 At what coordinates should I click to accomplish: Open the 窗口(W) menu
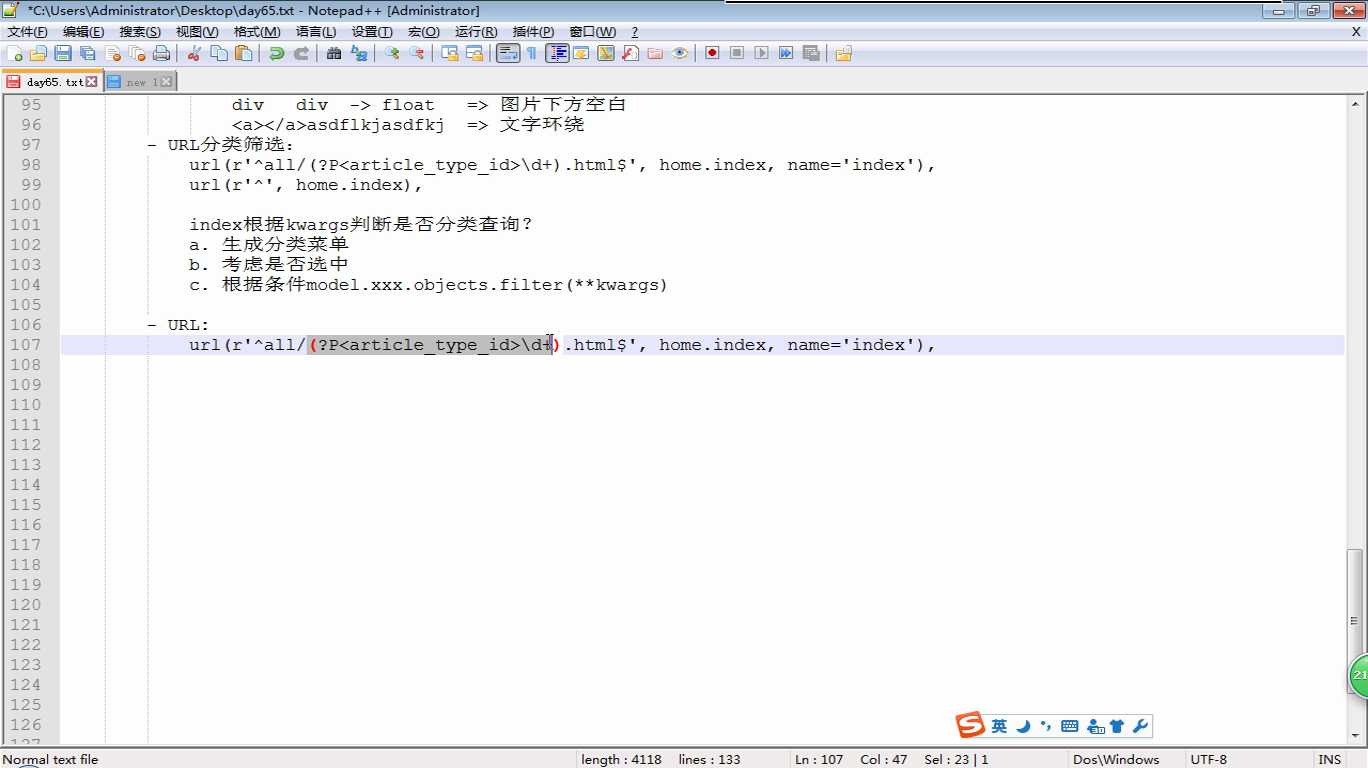[x=593, y=32]
